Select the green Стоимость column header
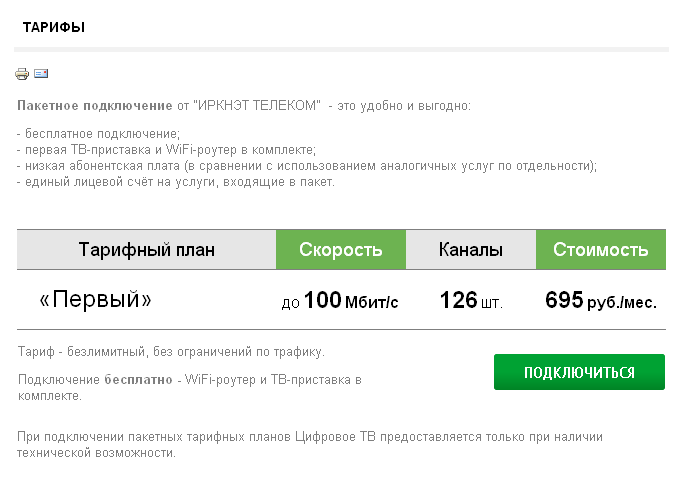The image size is (692, 491). [x=601, y=250]
